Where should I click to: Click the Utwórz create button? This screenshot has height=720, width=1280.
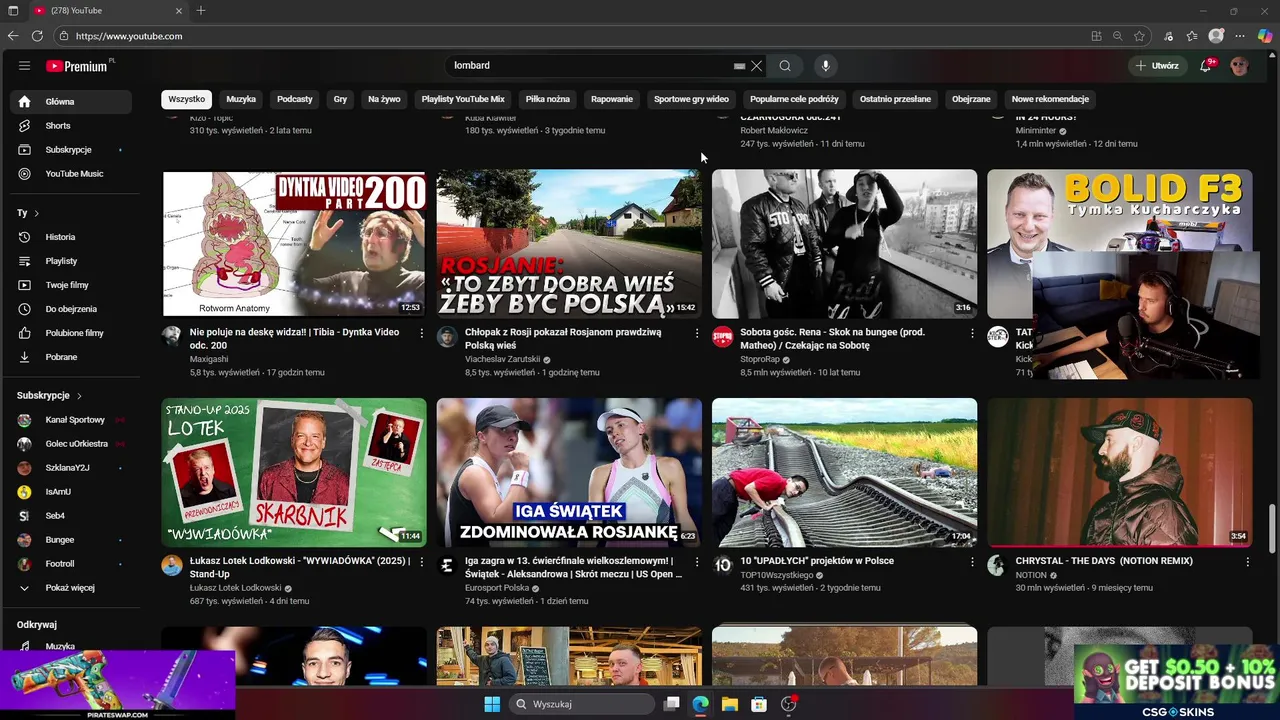point(1157,66)
